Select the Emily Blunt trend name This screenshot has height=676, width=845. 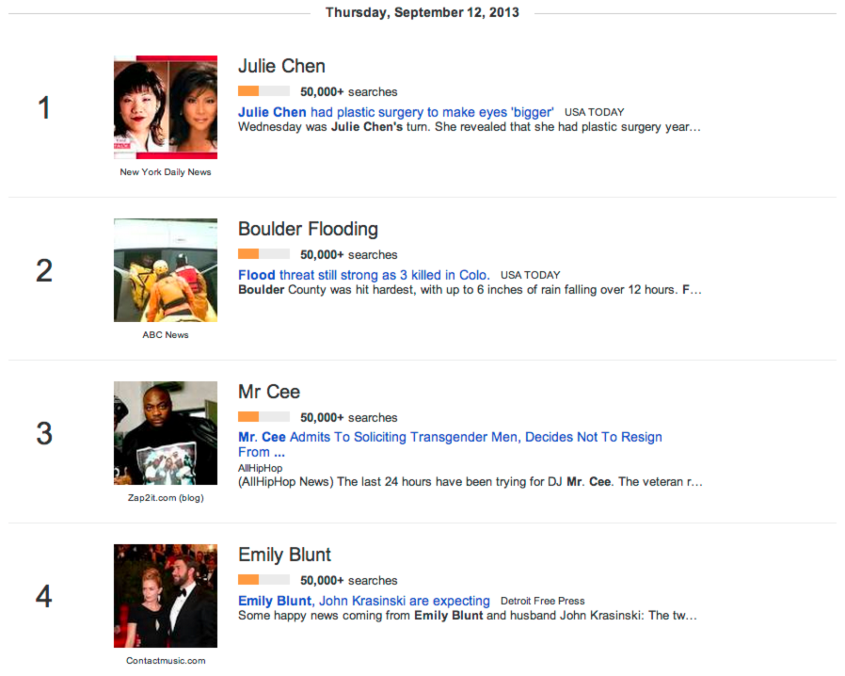click(x=285, y=555)
